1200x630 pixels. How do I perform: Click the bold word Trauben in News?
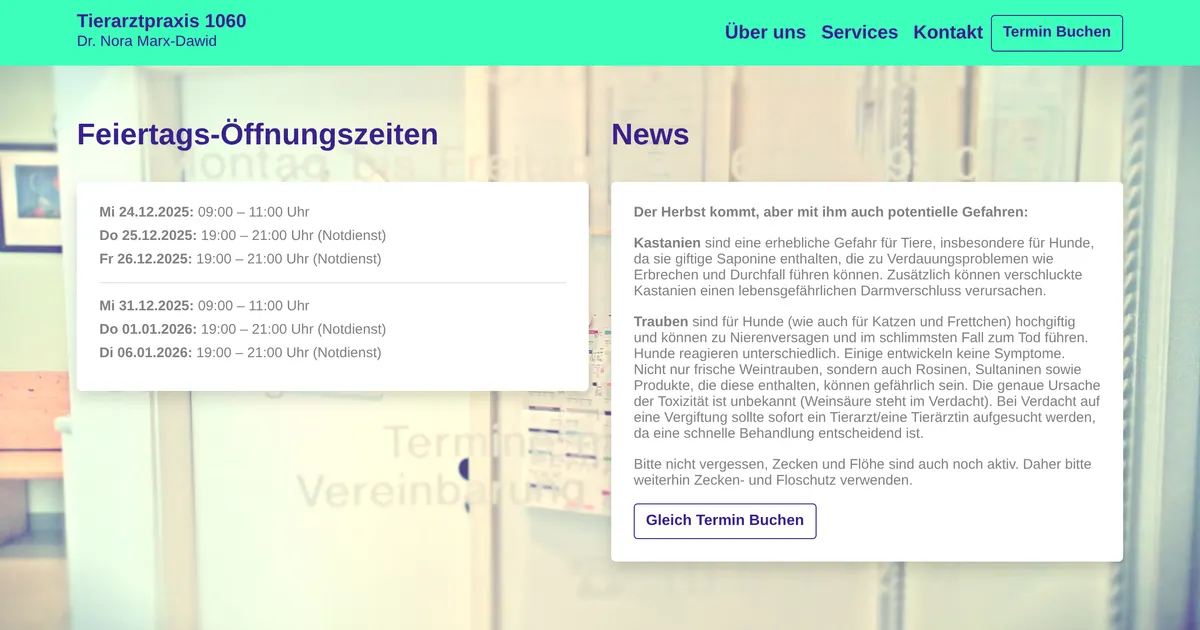(661, 321)
